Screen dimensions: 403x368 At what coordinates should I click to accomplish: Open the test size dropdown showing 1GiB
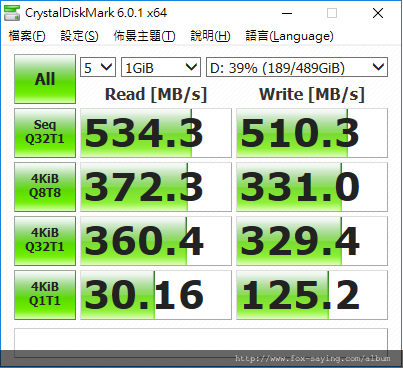(161, 67)
